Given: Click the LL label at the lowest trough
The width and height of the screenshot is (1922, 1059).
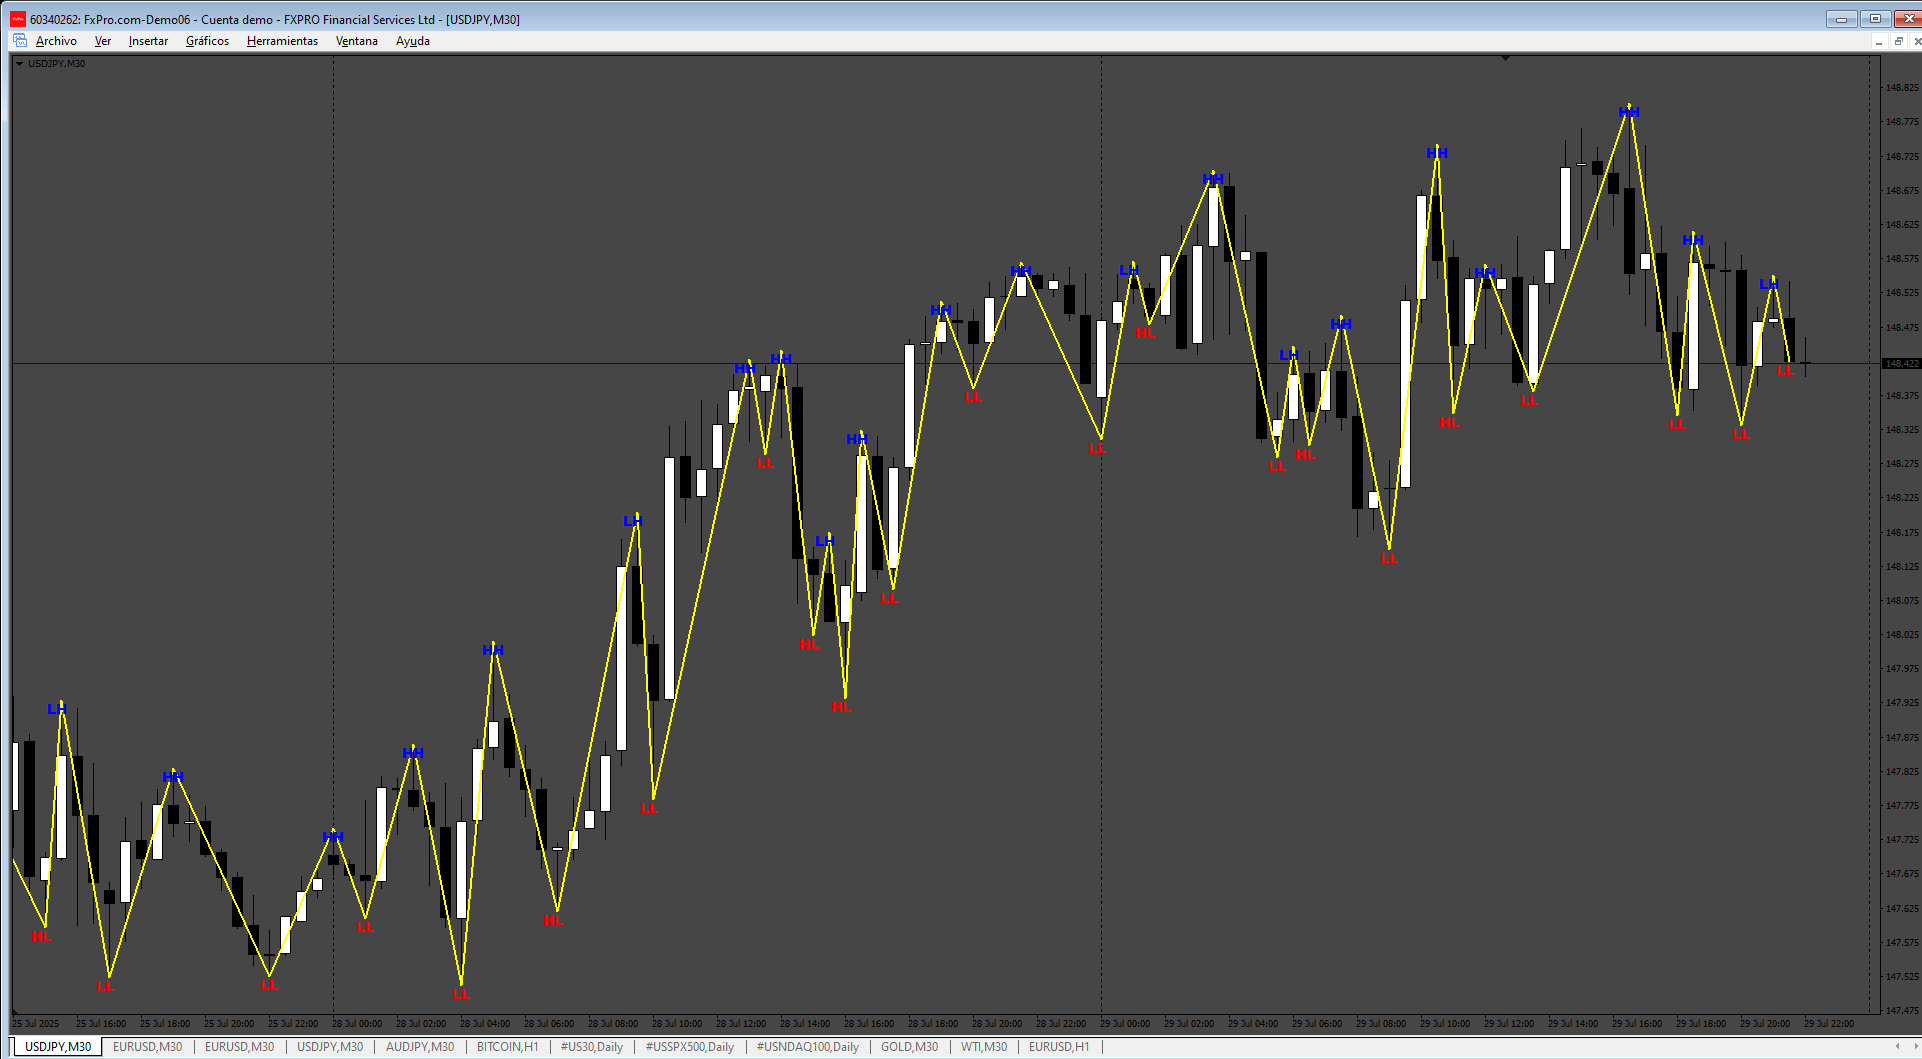Looking at the screenshot, I should coord(461,994).
